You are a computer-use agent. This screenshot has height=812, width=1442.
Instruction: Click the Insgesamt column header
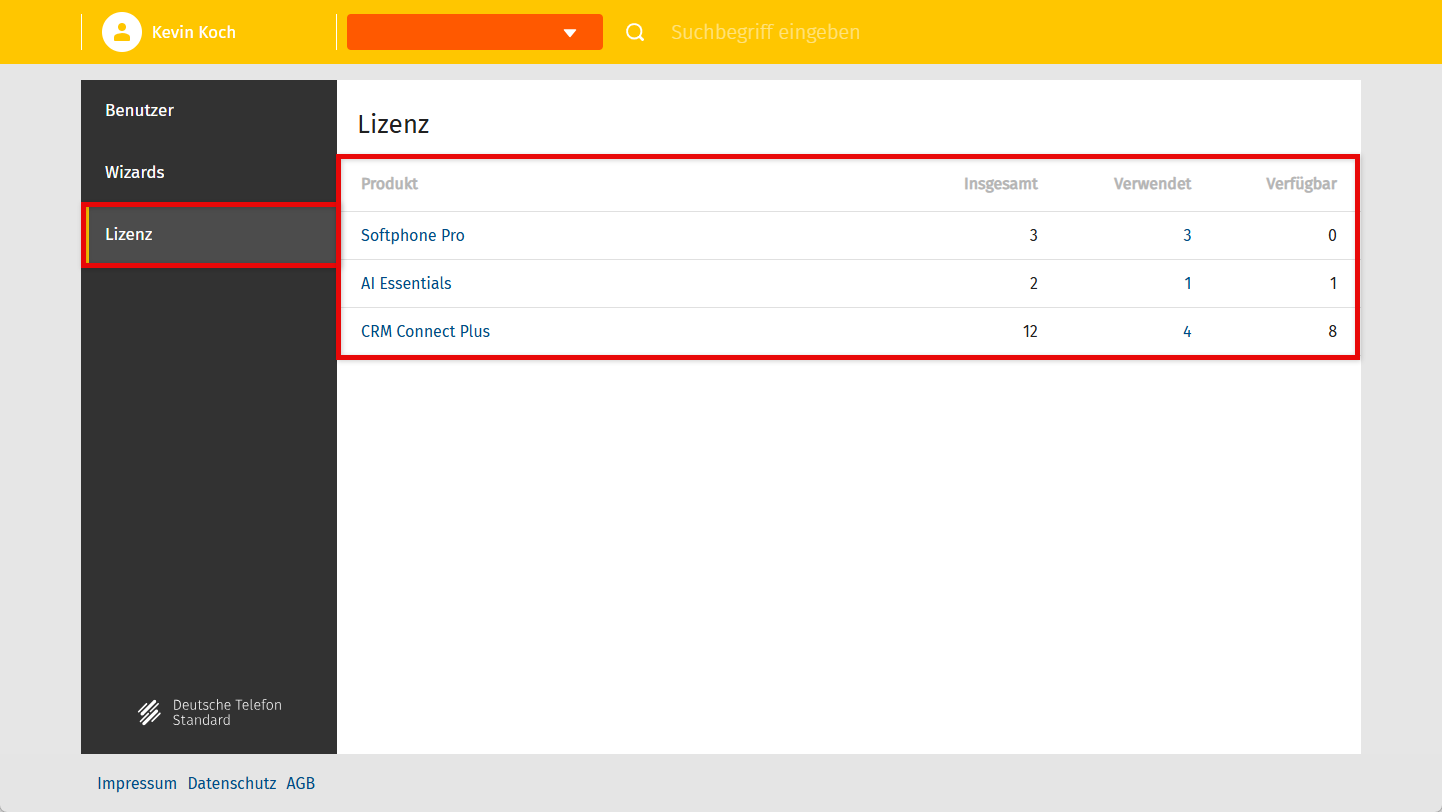(x=1000, y=184)
